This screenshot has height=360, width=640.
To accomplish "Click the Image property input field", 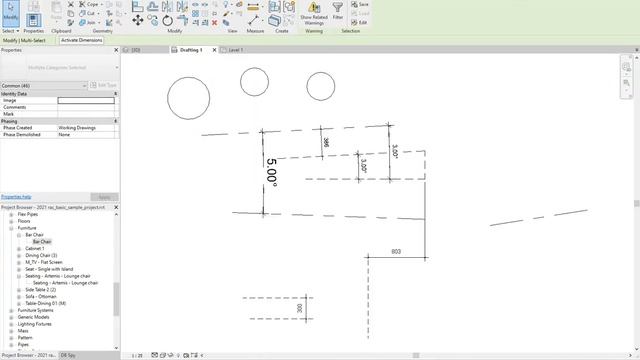I will (x=86, y=100).
